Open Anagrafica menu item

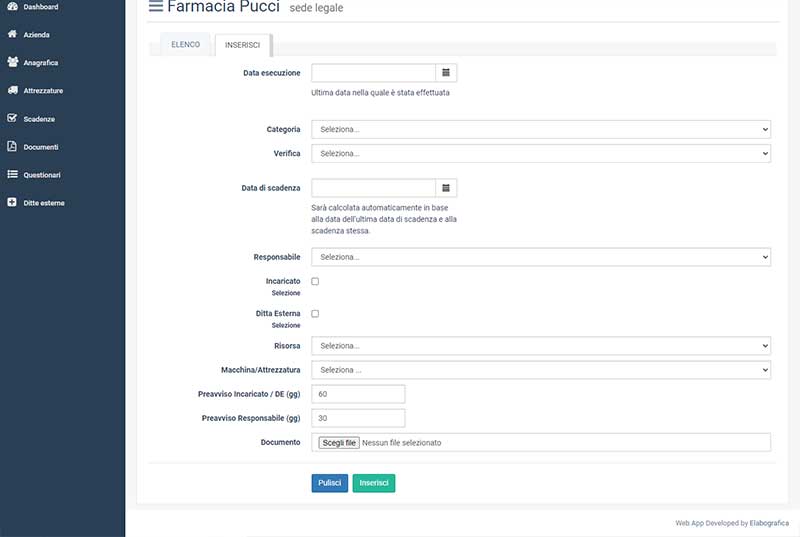point(41,63)
